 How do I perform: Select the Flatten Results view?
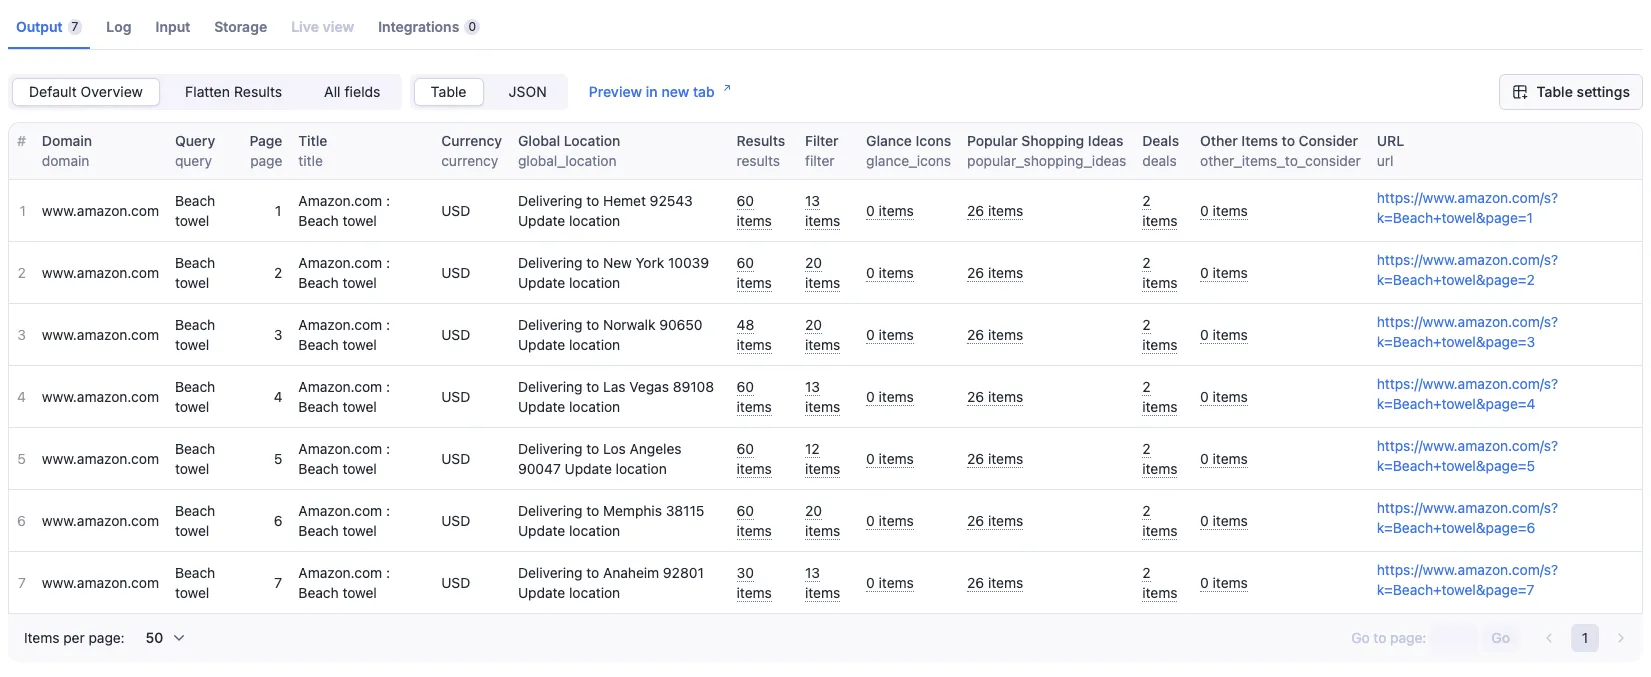(x=233, y=92)
